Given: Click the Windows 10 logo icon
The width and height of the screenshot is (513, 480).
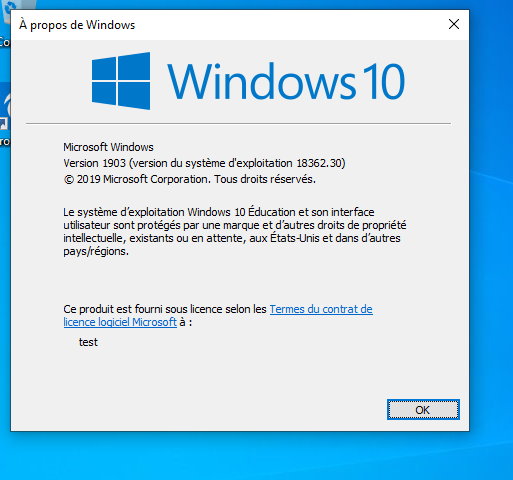Looking at the screenshot, I should coord(121,81).
